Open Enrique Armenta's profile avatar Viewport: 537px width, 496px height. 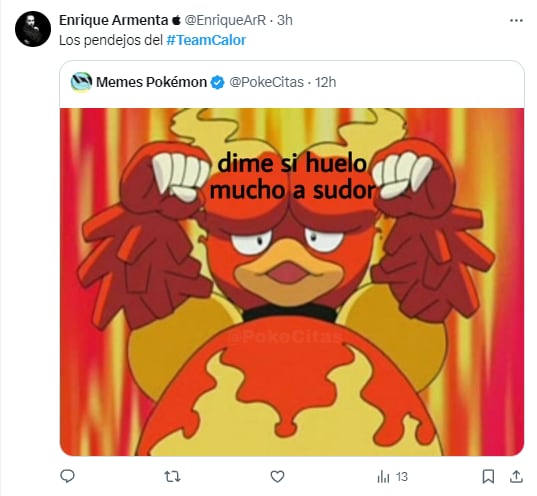[x=33, y=29]
